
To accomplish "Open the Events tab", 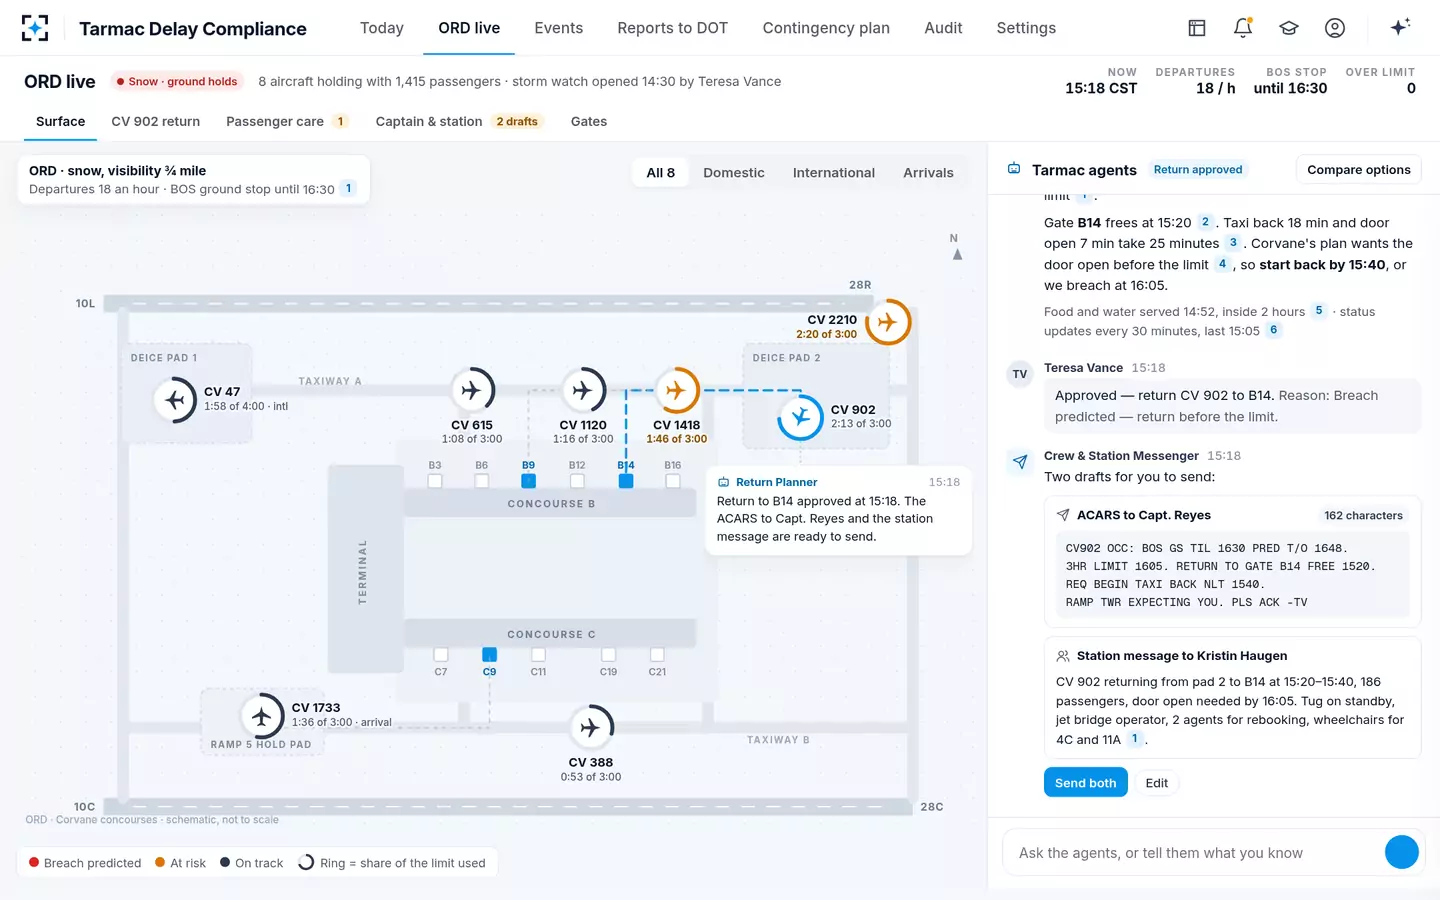I will pos(559,28).
